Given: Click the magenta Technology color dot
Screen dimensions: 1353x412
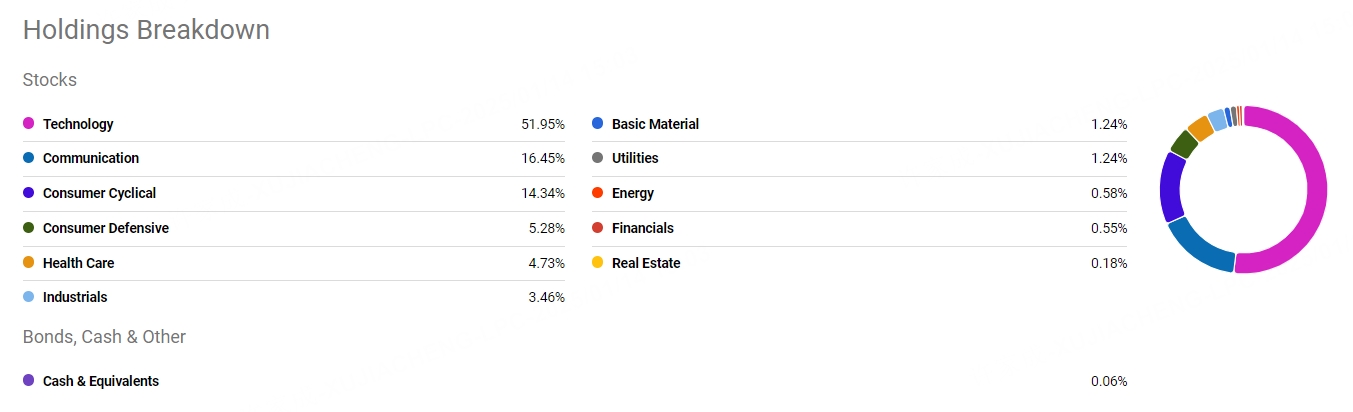Looking at the screenshot, I should pyautogui.click(x=28, y=124).
